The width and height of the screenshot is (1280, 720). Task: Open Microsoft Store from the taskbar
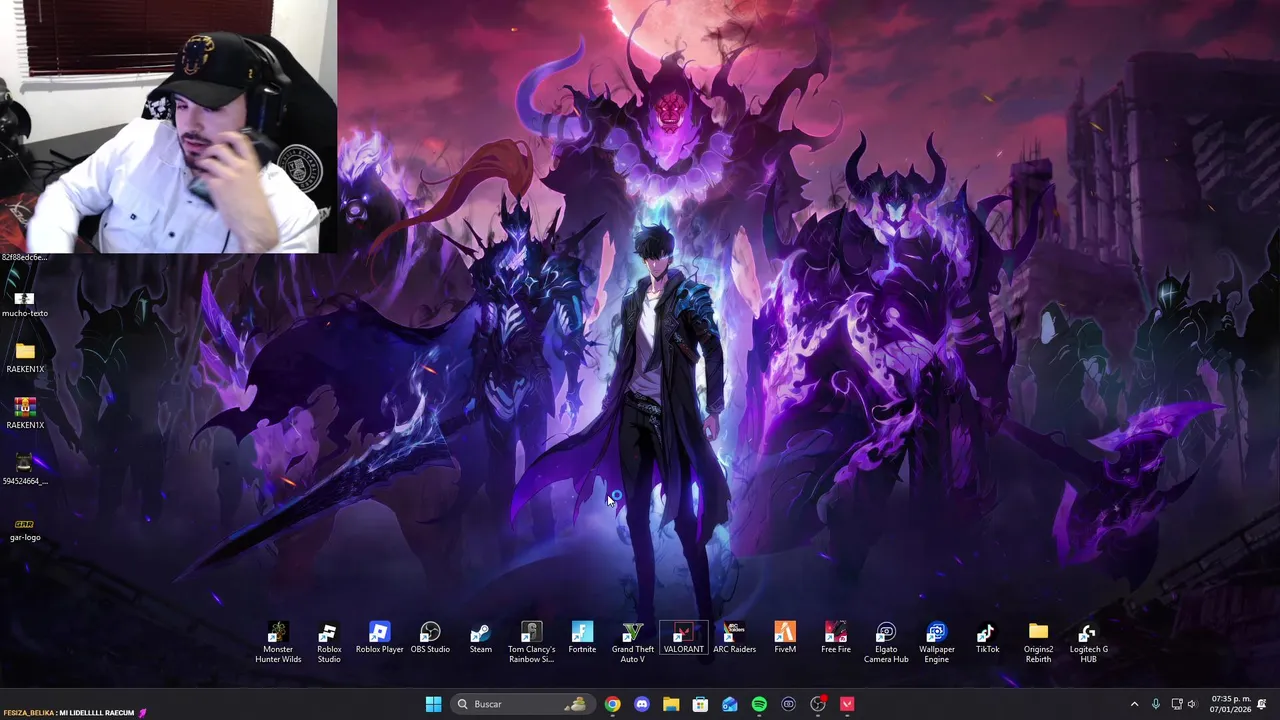click(x=700, y=704)
